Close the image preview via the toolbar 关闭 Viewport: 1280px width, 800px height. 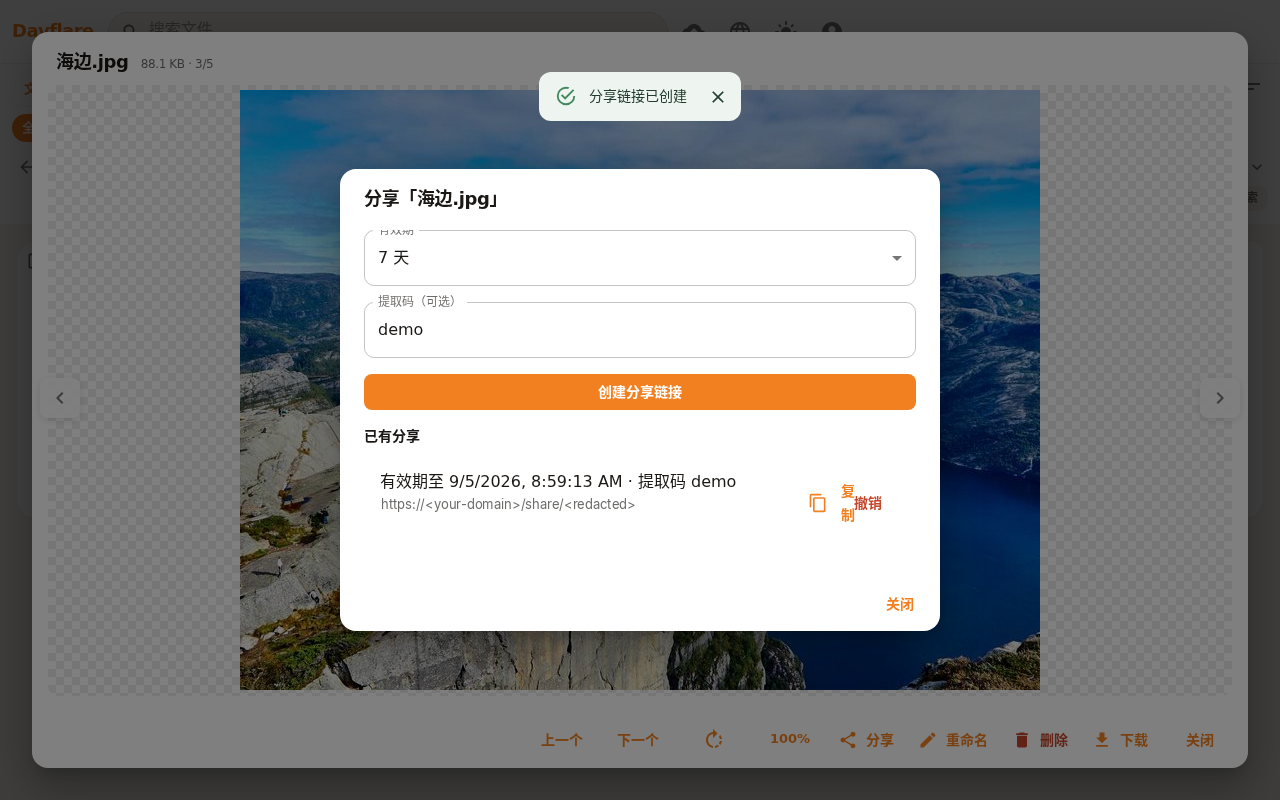(1200, 740)
